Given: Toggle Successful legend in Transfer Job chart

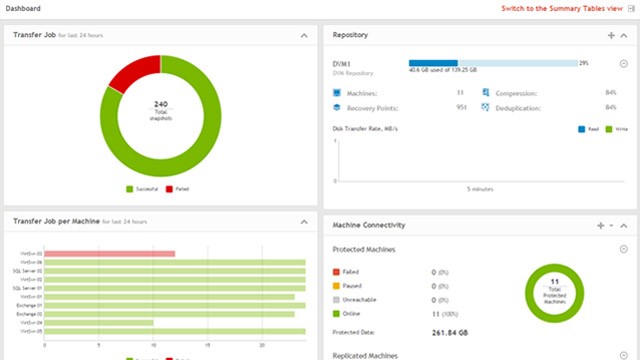Looking at the screenshot, I should click(142, 189).
